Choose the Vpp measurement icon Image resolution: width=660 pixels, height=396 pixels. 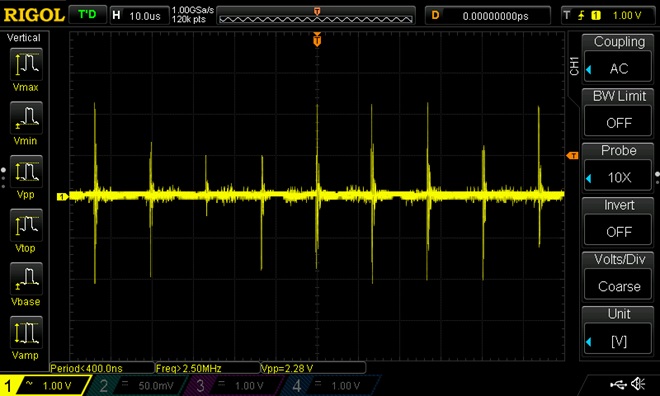[26, 171]
